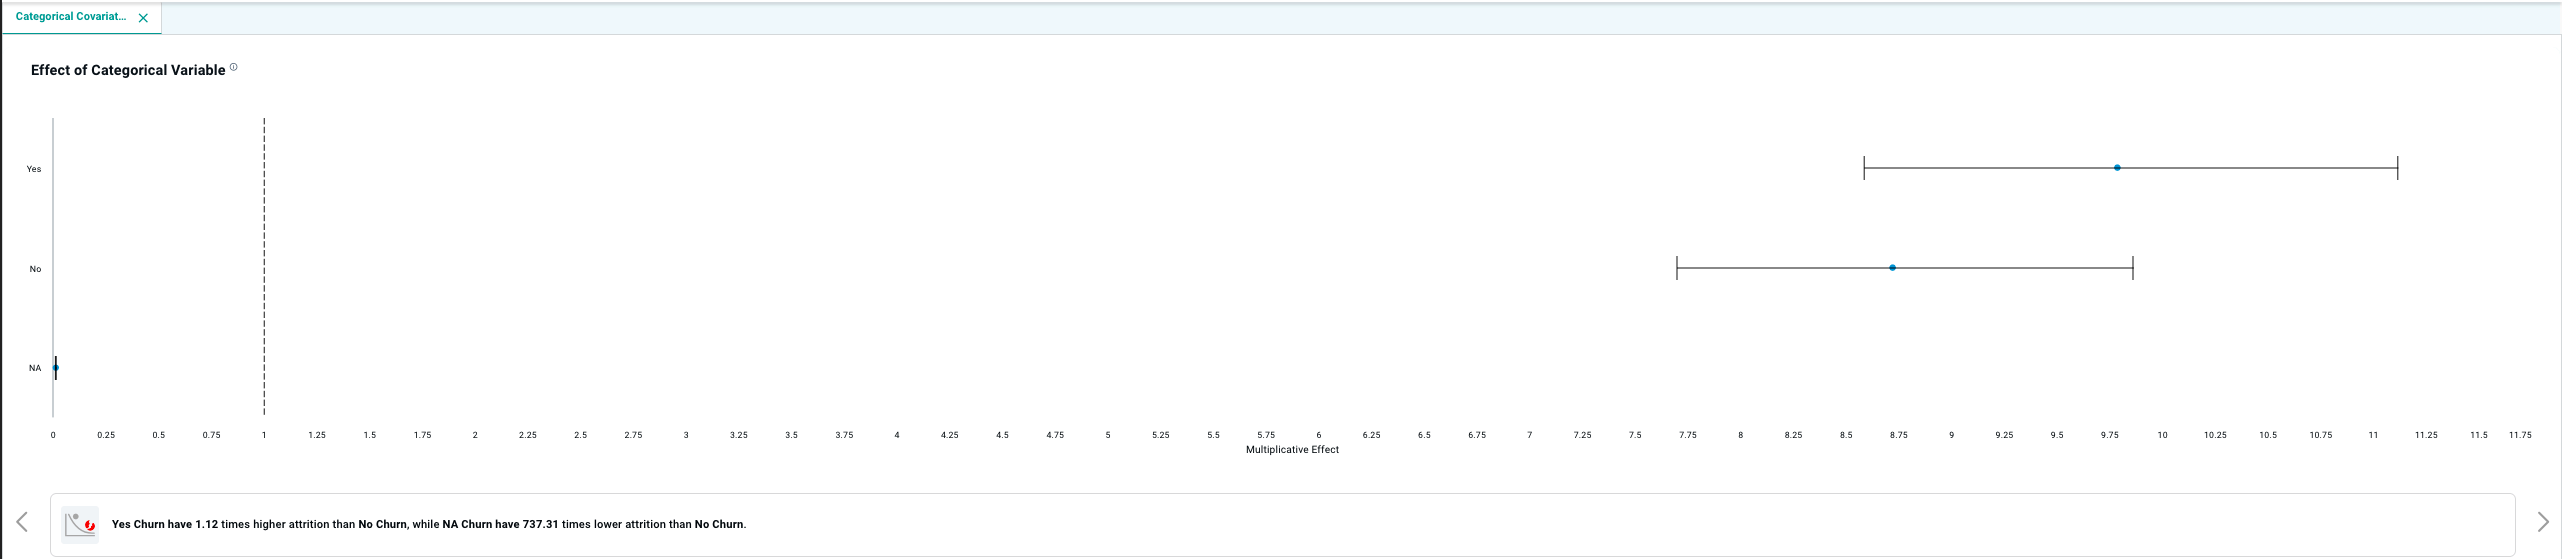Click the NA category axis label
Viewport: 2562px width, 559px height.
35,368
